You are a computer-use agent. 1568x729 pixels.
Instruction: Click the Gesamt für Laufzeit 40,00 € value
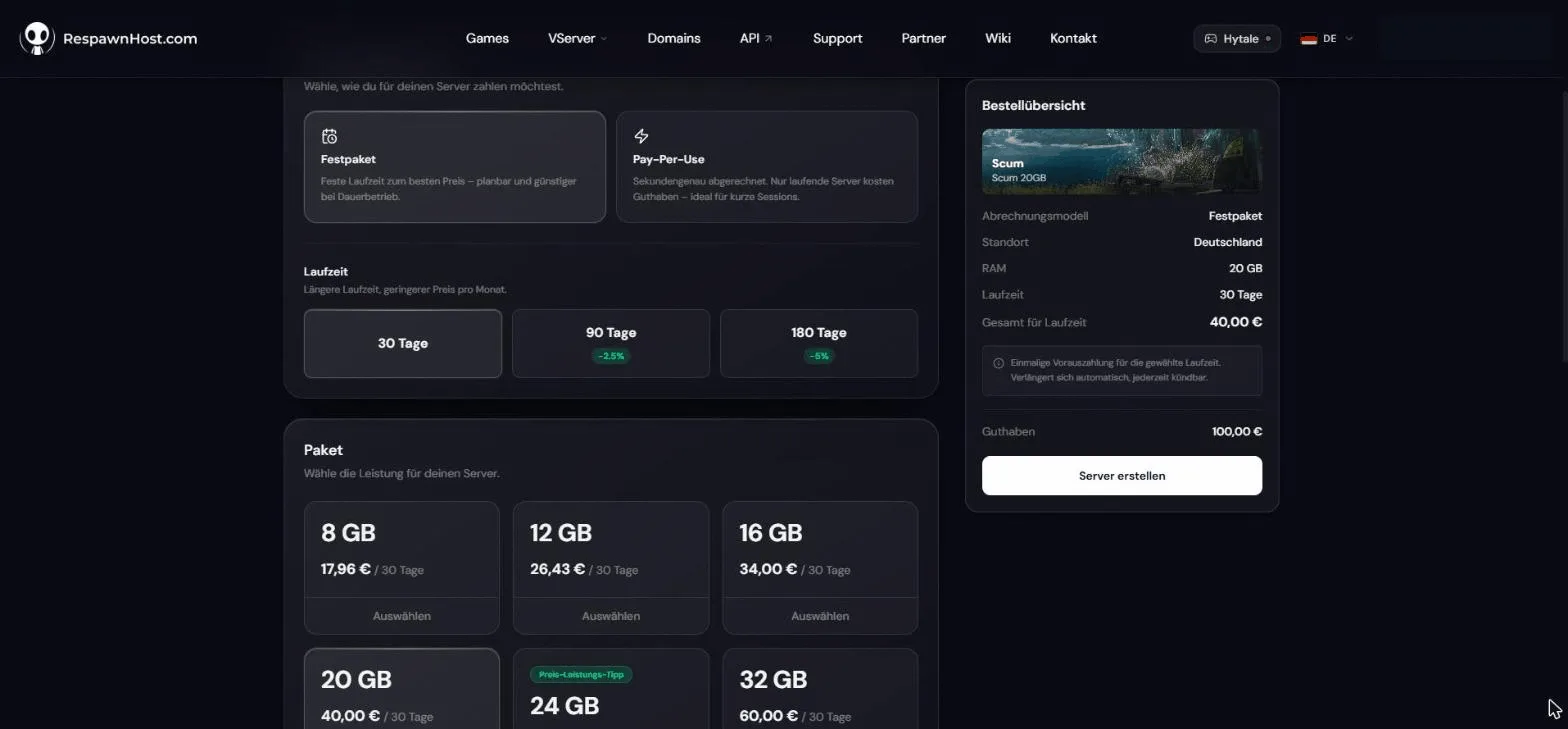(1236, 322)
